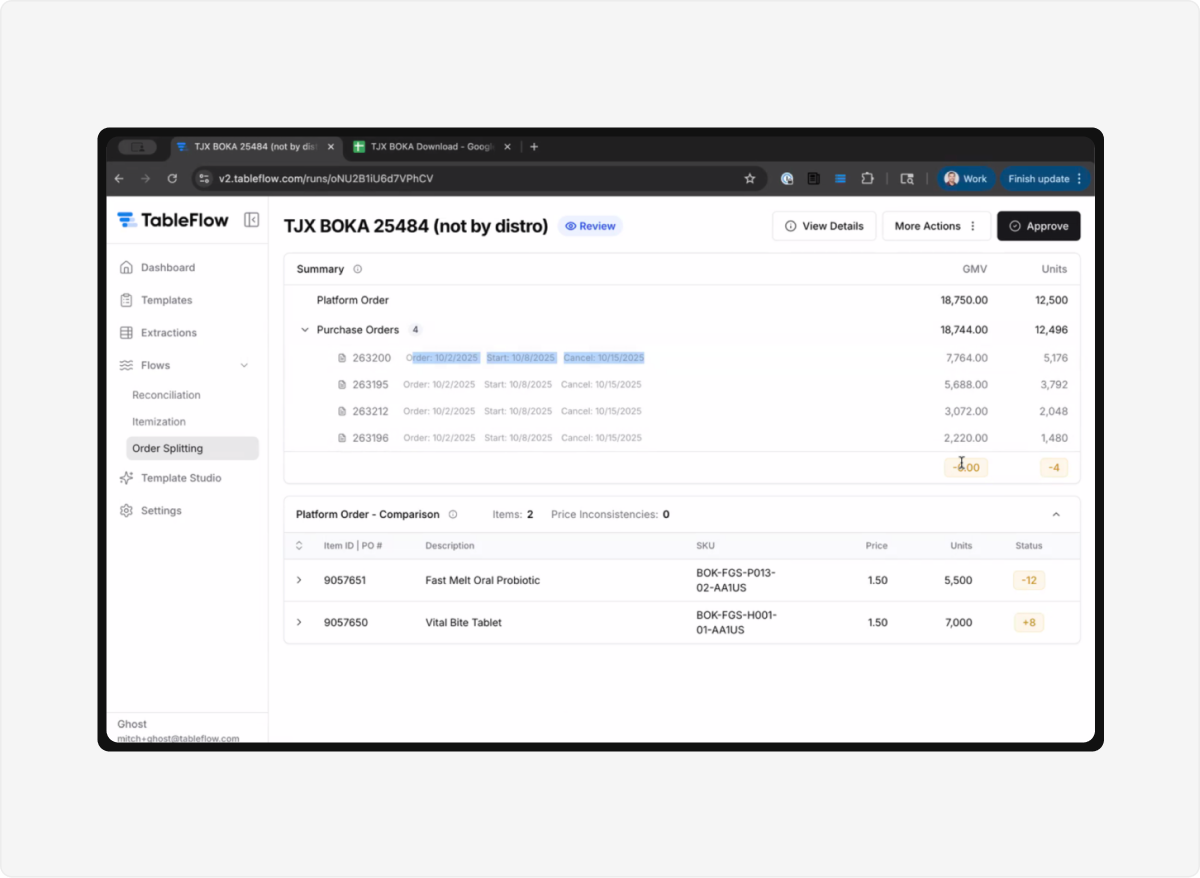Screen dimensions: 1200x878
Task: Open purchase order 263212 document icon
Action: point(341,411)
